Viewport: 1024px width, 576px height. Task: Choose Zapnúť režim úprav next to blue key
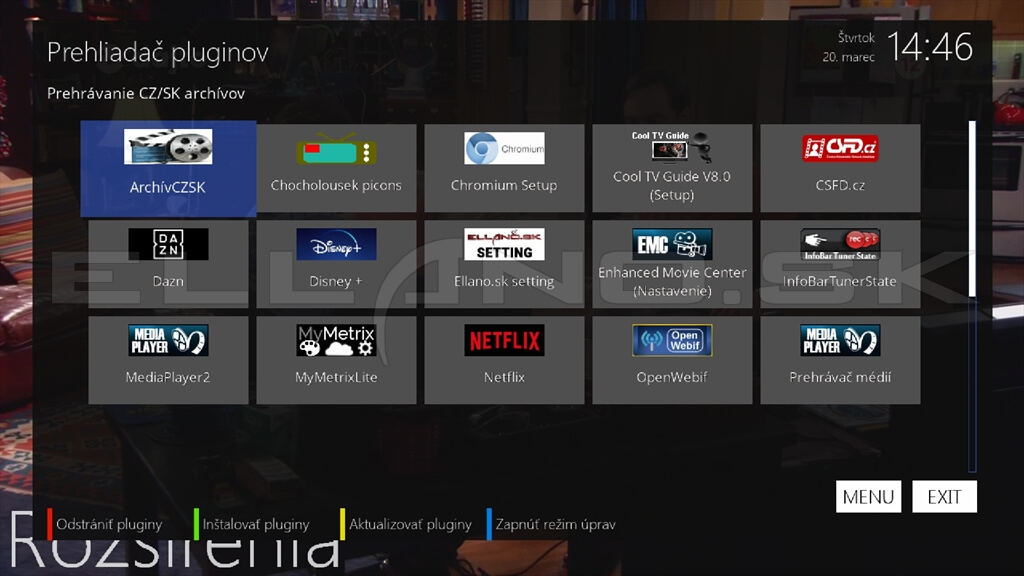555,524
